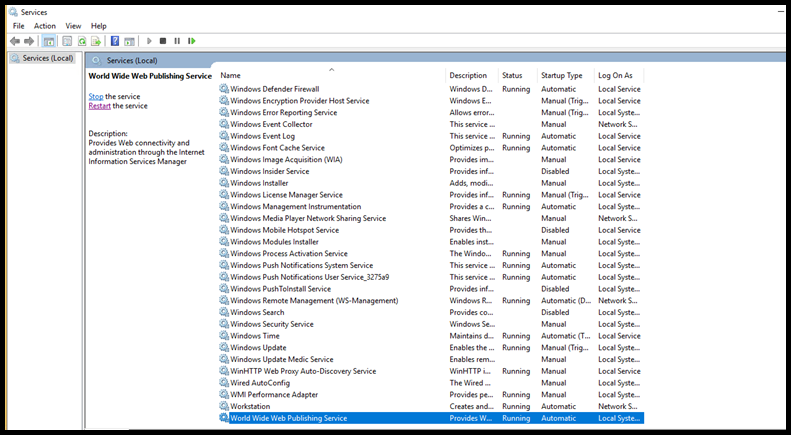Click the gear icon beside Windows Event Log
Image resolution: width=791 pixels, height=435 pixels.
coord(224,136)
